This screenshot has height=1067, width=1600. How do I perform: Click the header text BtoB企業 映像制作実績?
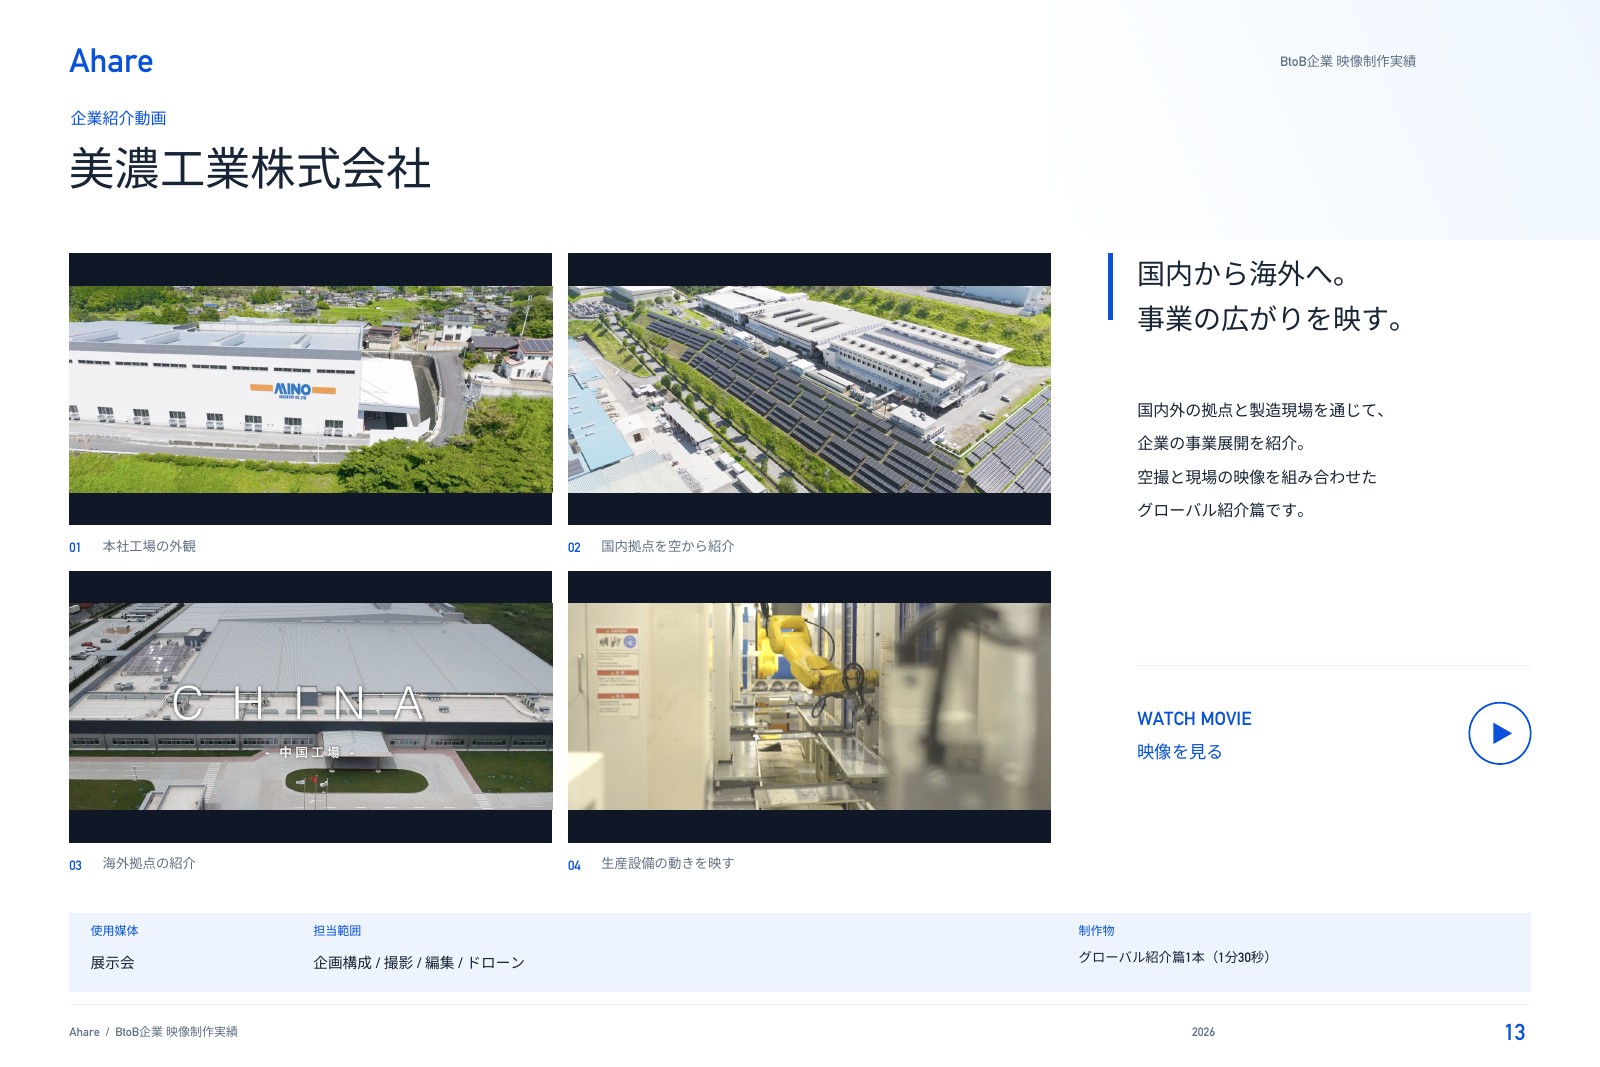pyautogui.click(x=1348, y=61)
